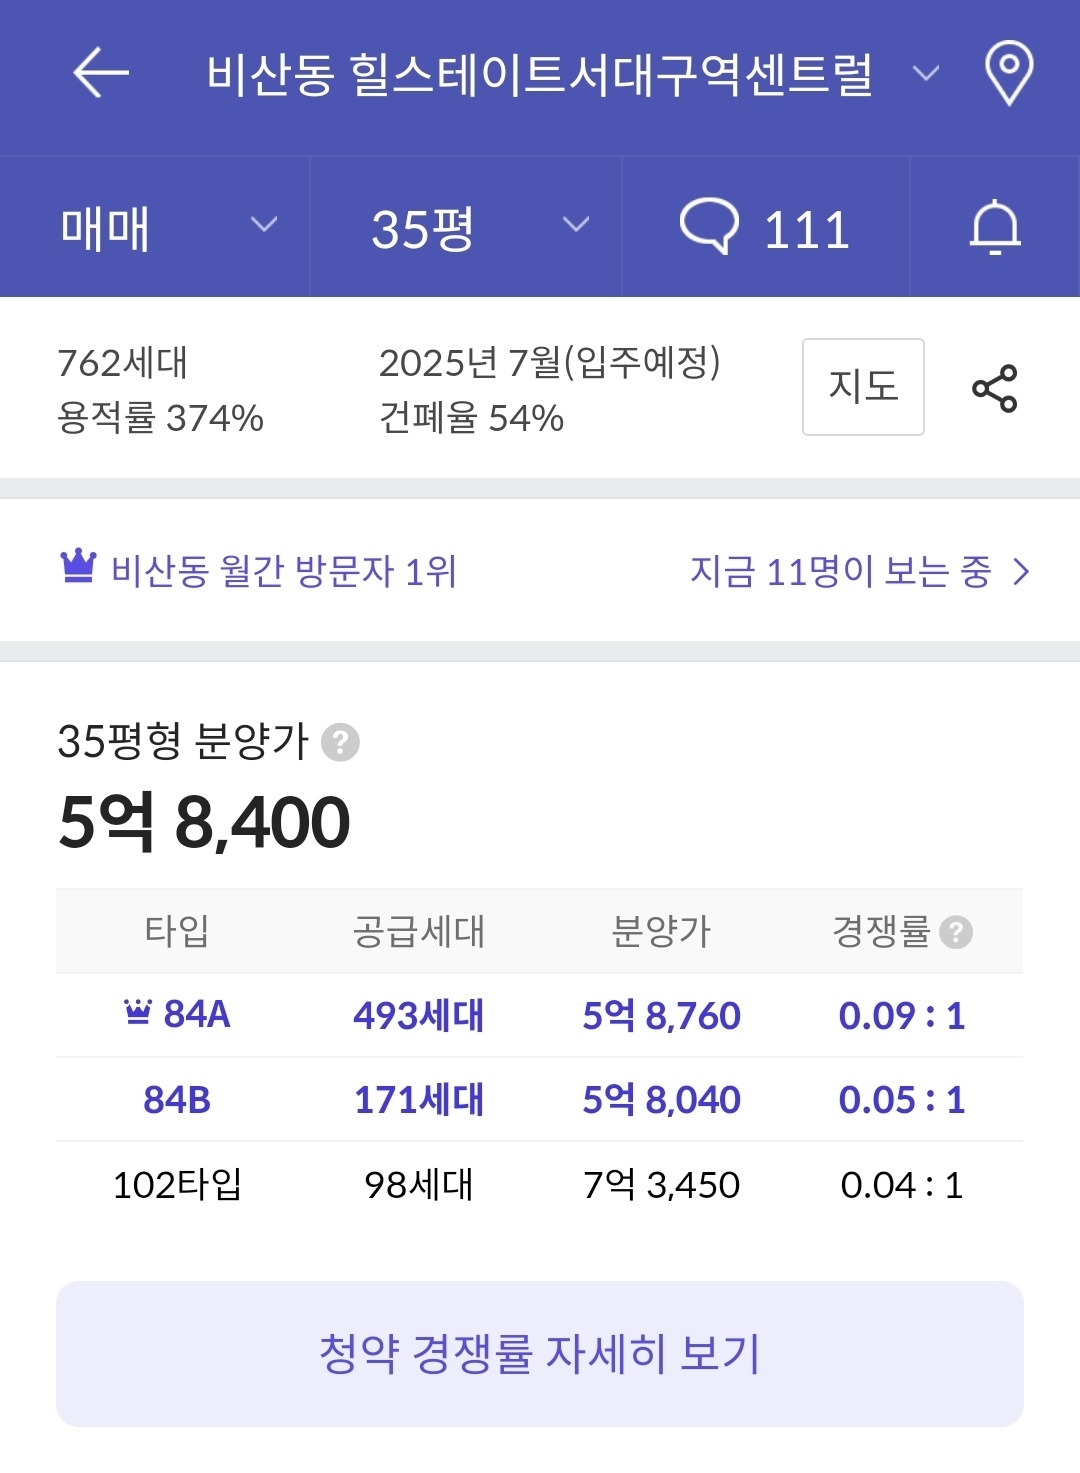The image size is (1080, 1473).
Task: Click the 171세대 supply cell
Action: click(418, 1100)
